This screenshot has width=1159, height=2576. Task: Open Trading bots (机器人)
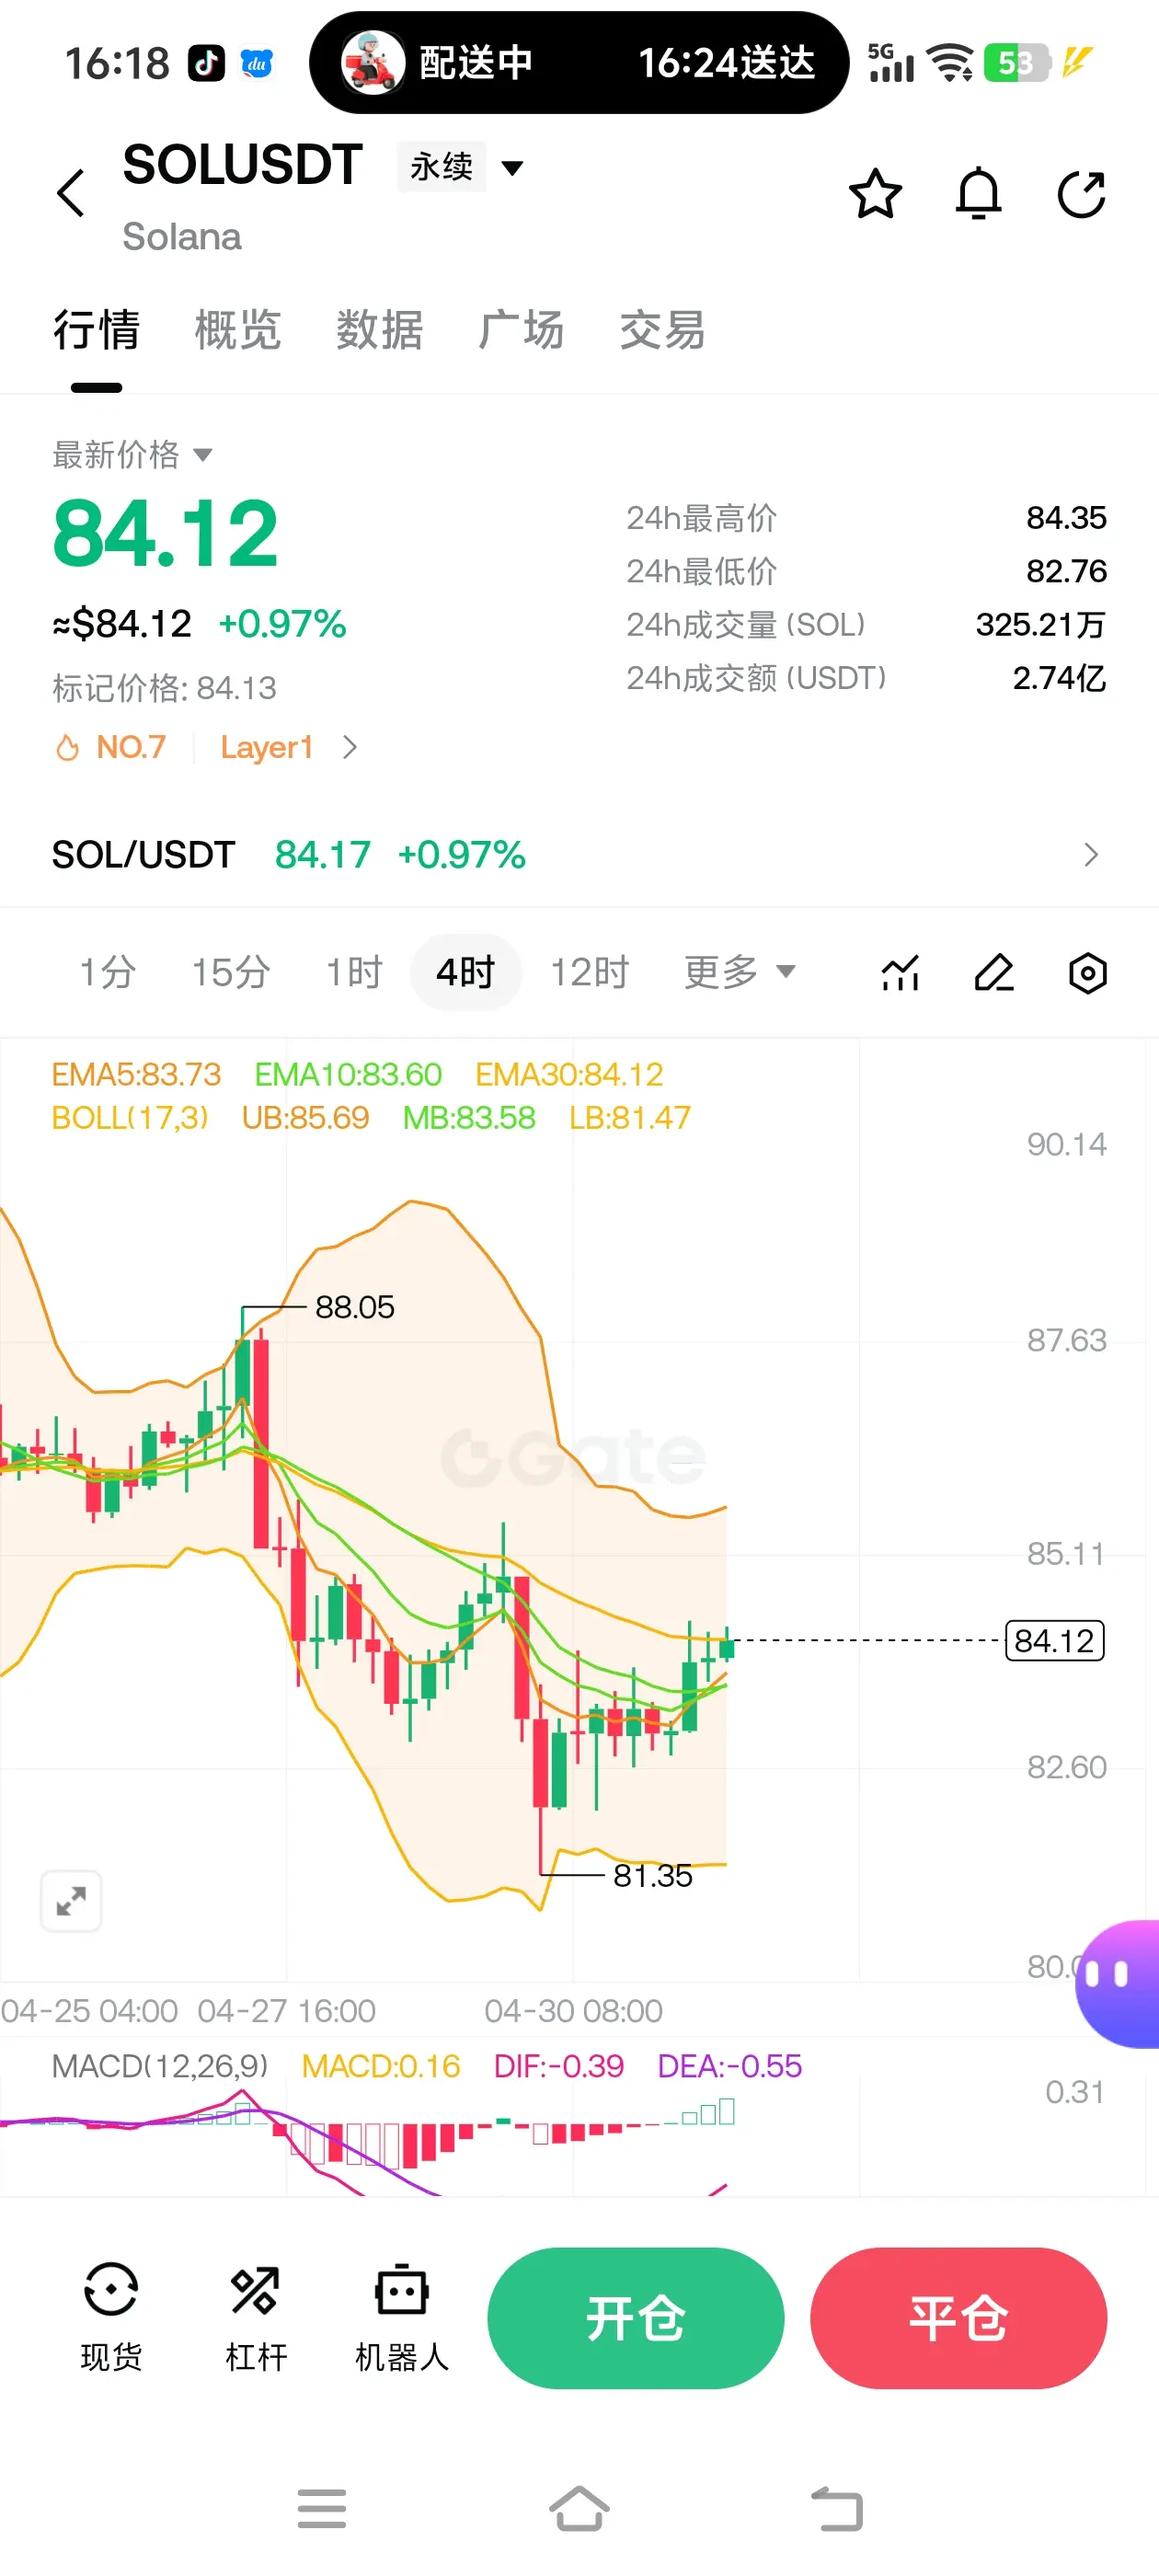pos(401,2317)
